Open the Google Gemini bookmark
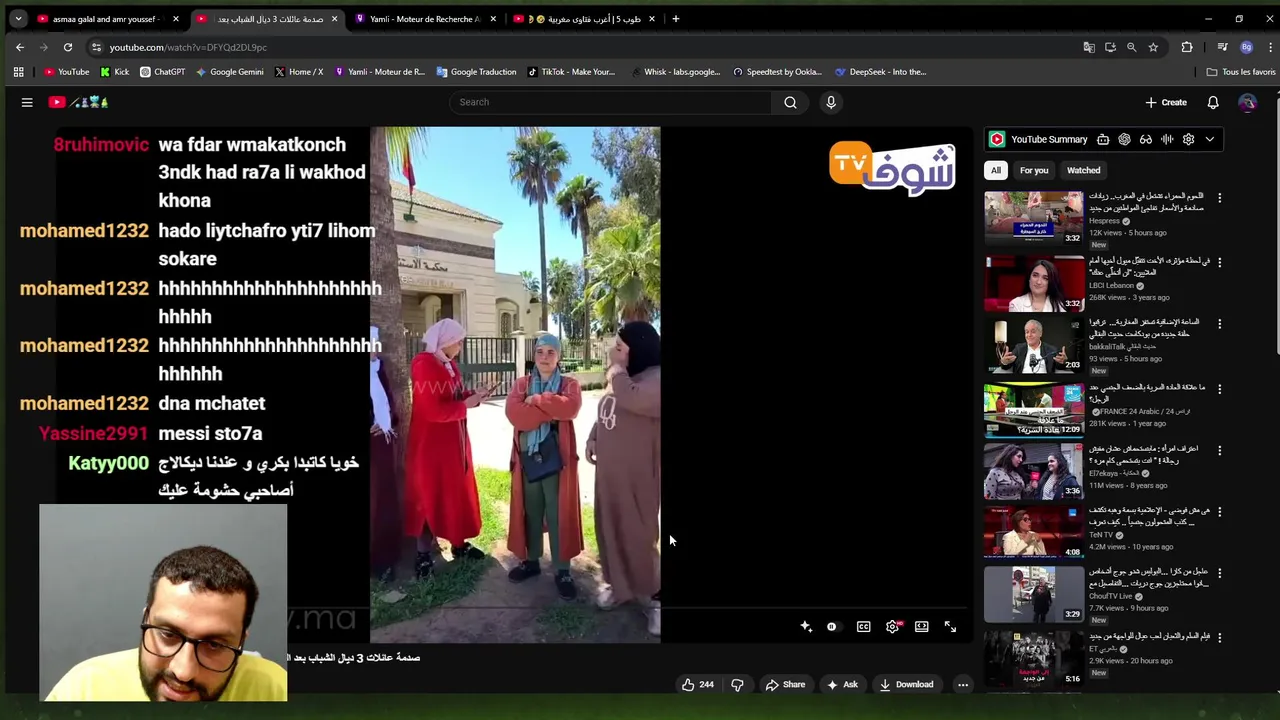 click(229, 72)
